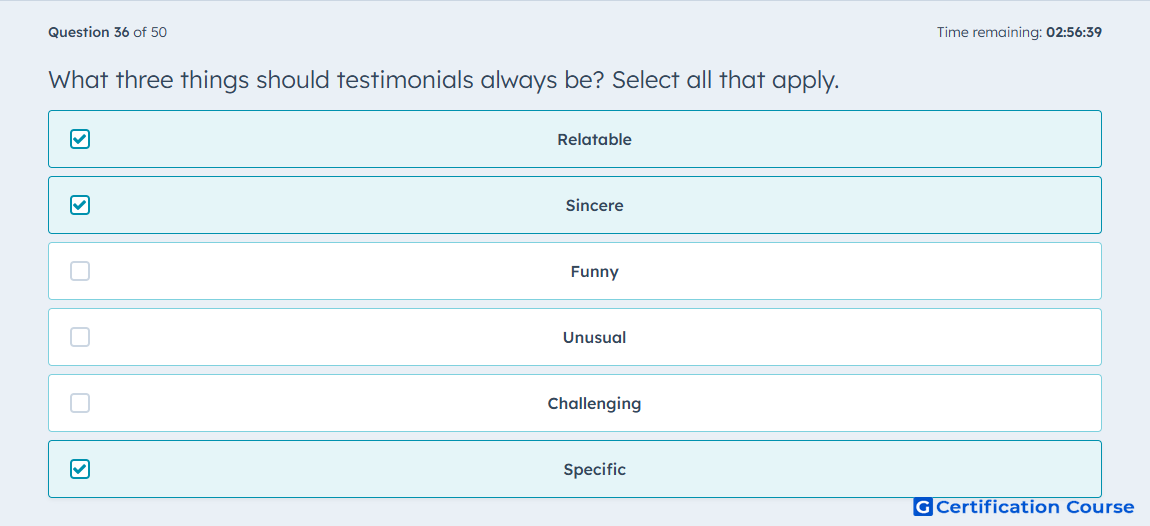Click the Time remaining countdown

click(x=1019, y=32)
